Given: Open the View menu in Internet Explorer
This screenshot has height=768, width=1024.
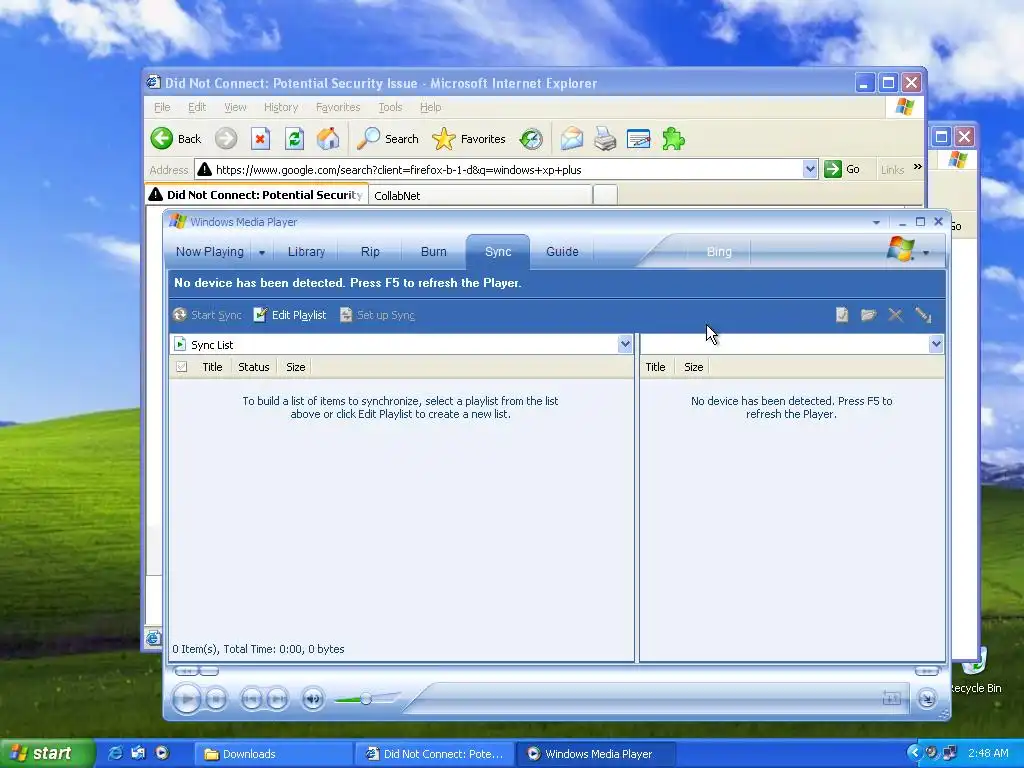Looking at the screenshot, I should click(235, 107).
